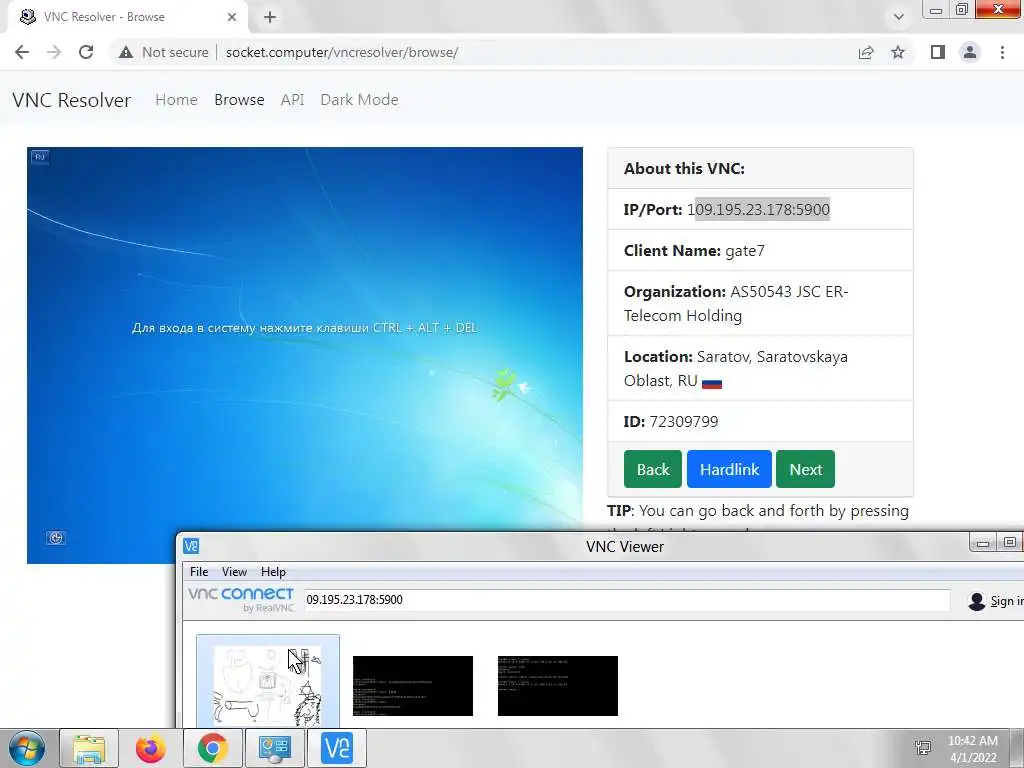
Task: Switch on Dark Mode
Action: (359, 100)
